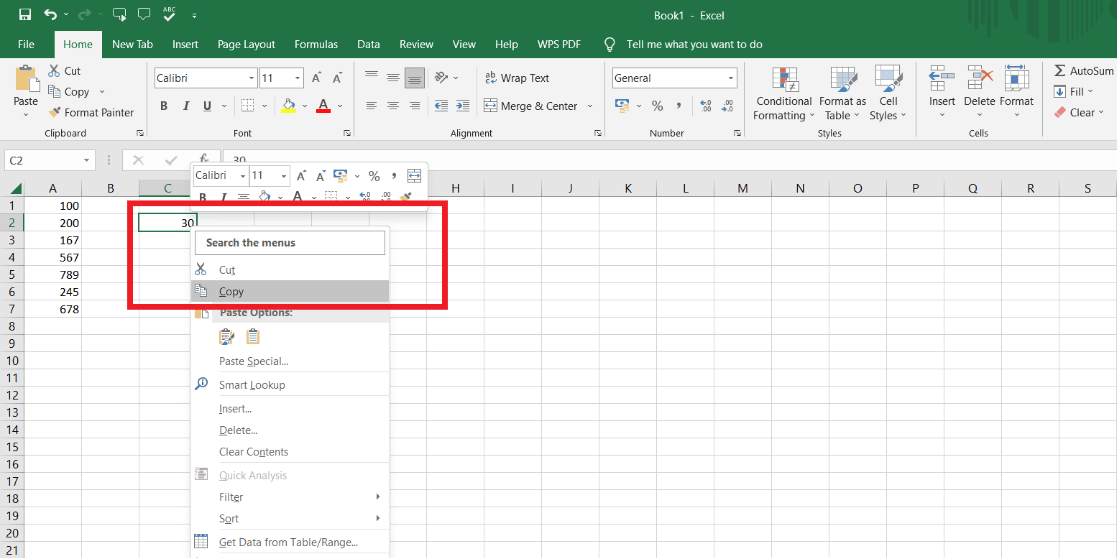The image size is (1117, 558).
Task: Switch to the Insert tab
Action: (185, 44)
